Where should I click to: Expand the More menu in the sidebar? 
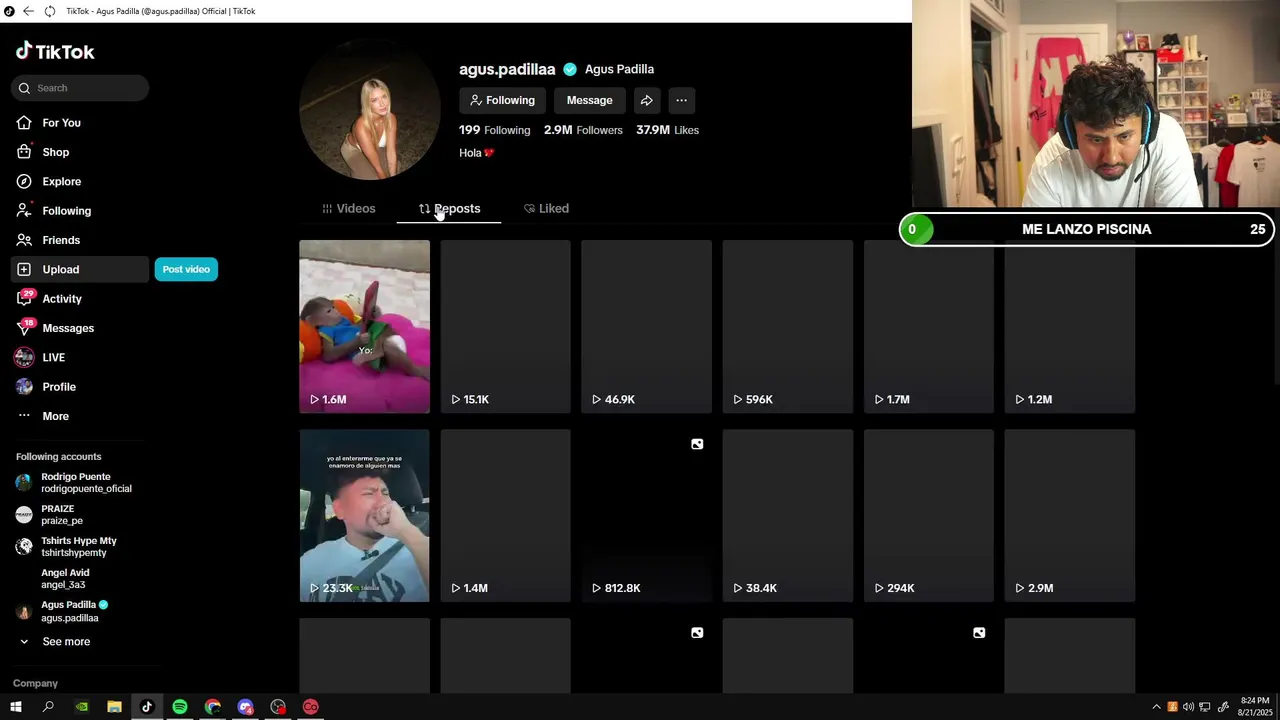click(x=55, y=416)
